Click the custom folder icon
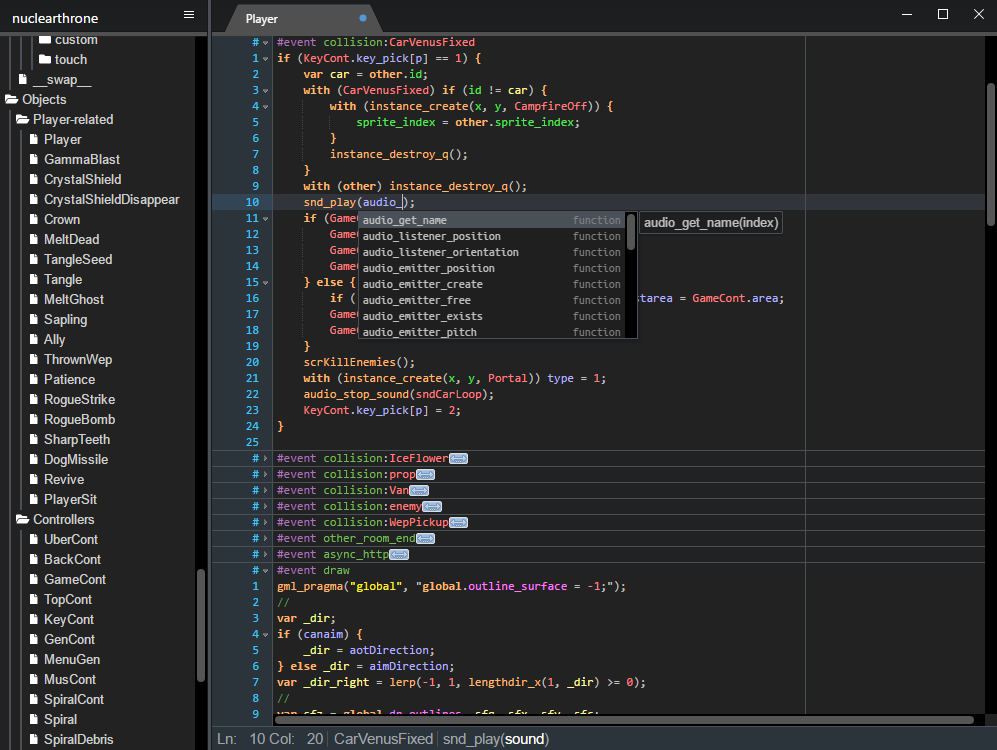The image size is (997, 750). click(45, 39)
